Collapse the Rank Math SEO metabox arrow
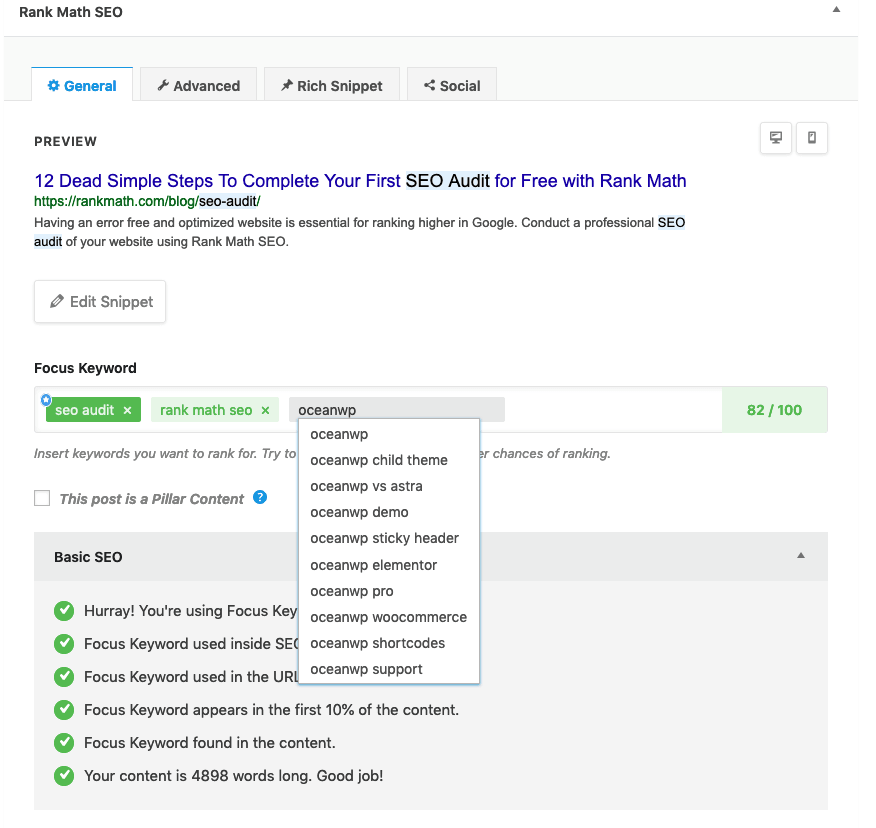The width and height of the screenshot is (876, 828). click(836, 9)
